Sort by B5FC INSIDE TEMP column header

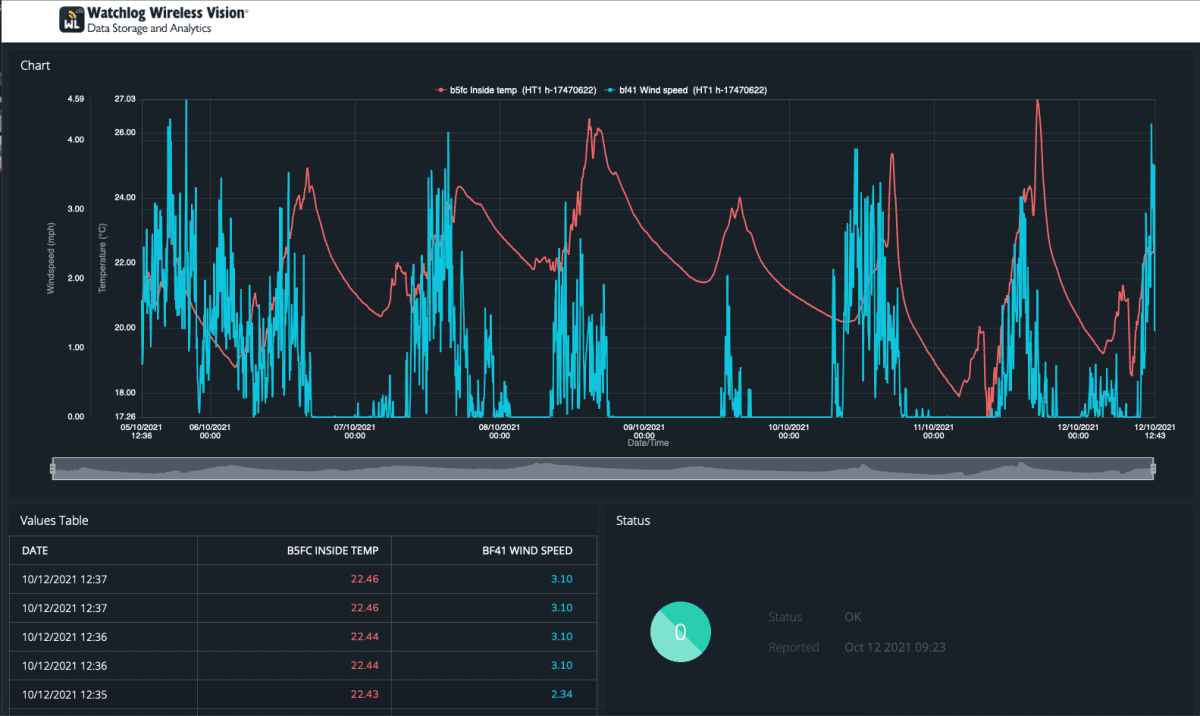coord(332,550)
